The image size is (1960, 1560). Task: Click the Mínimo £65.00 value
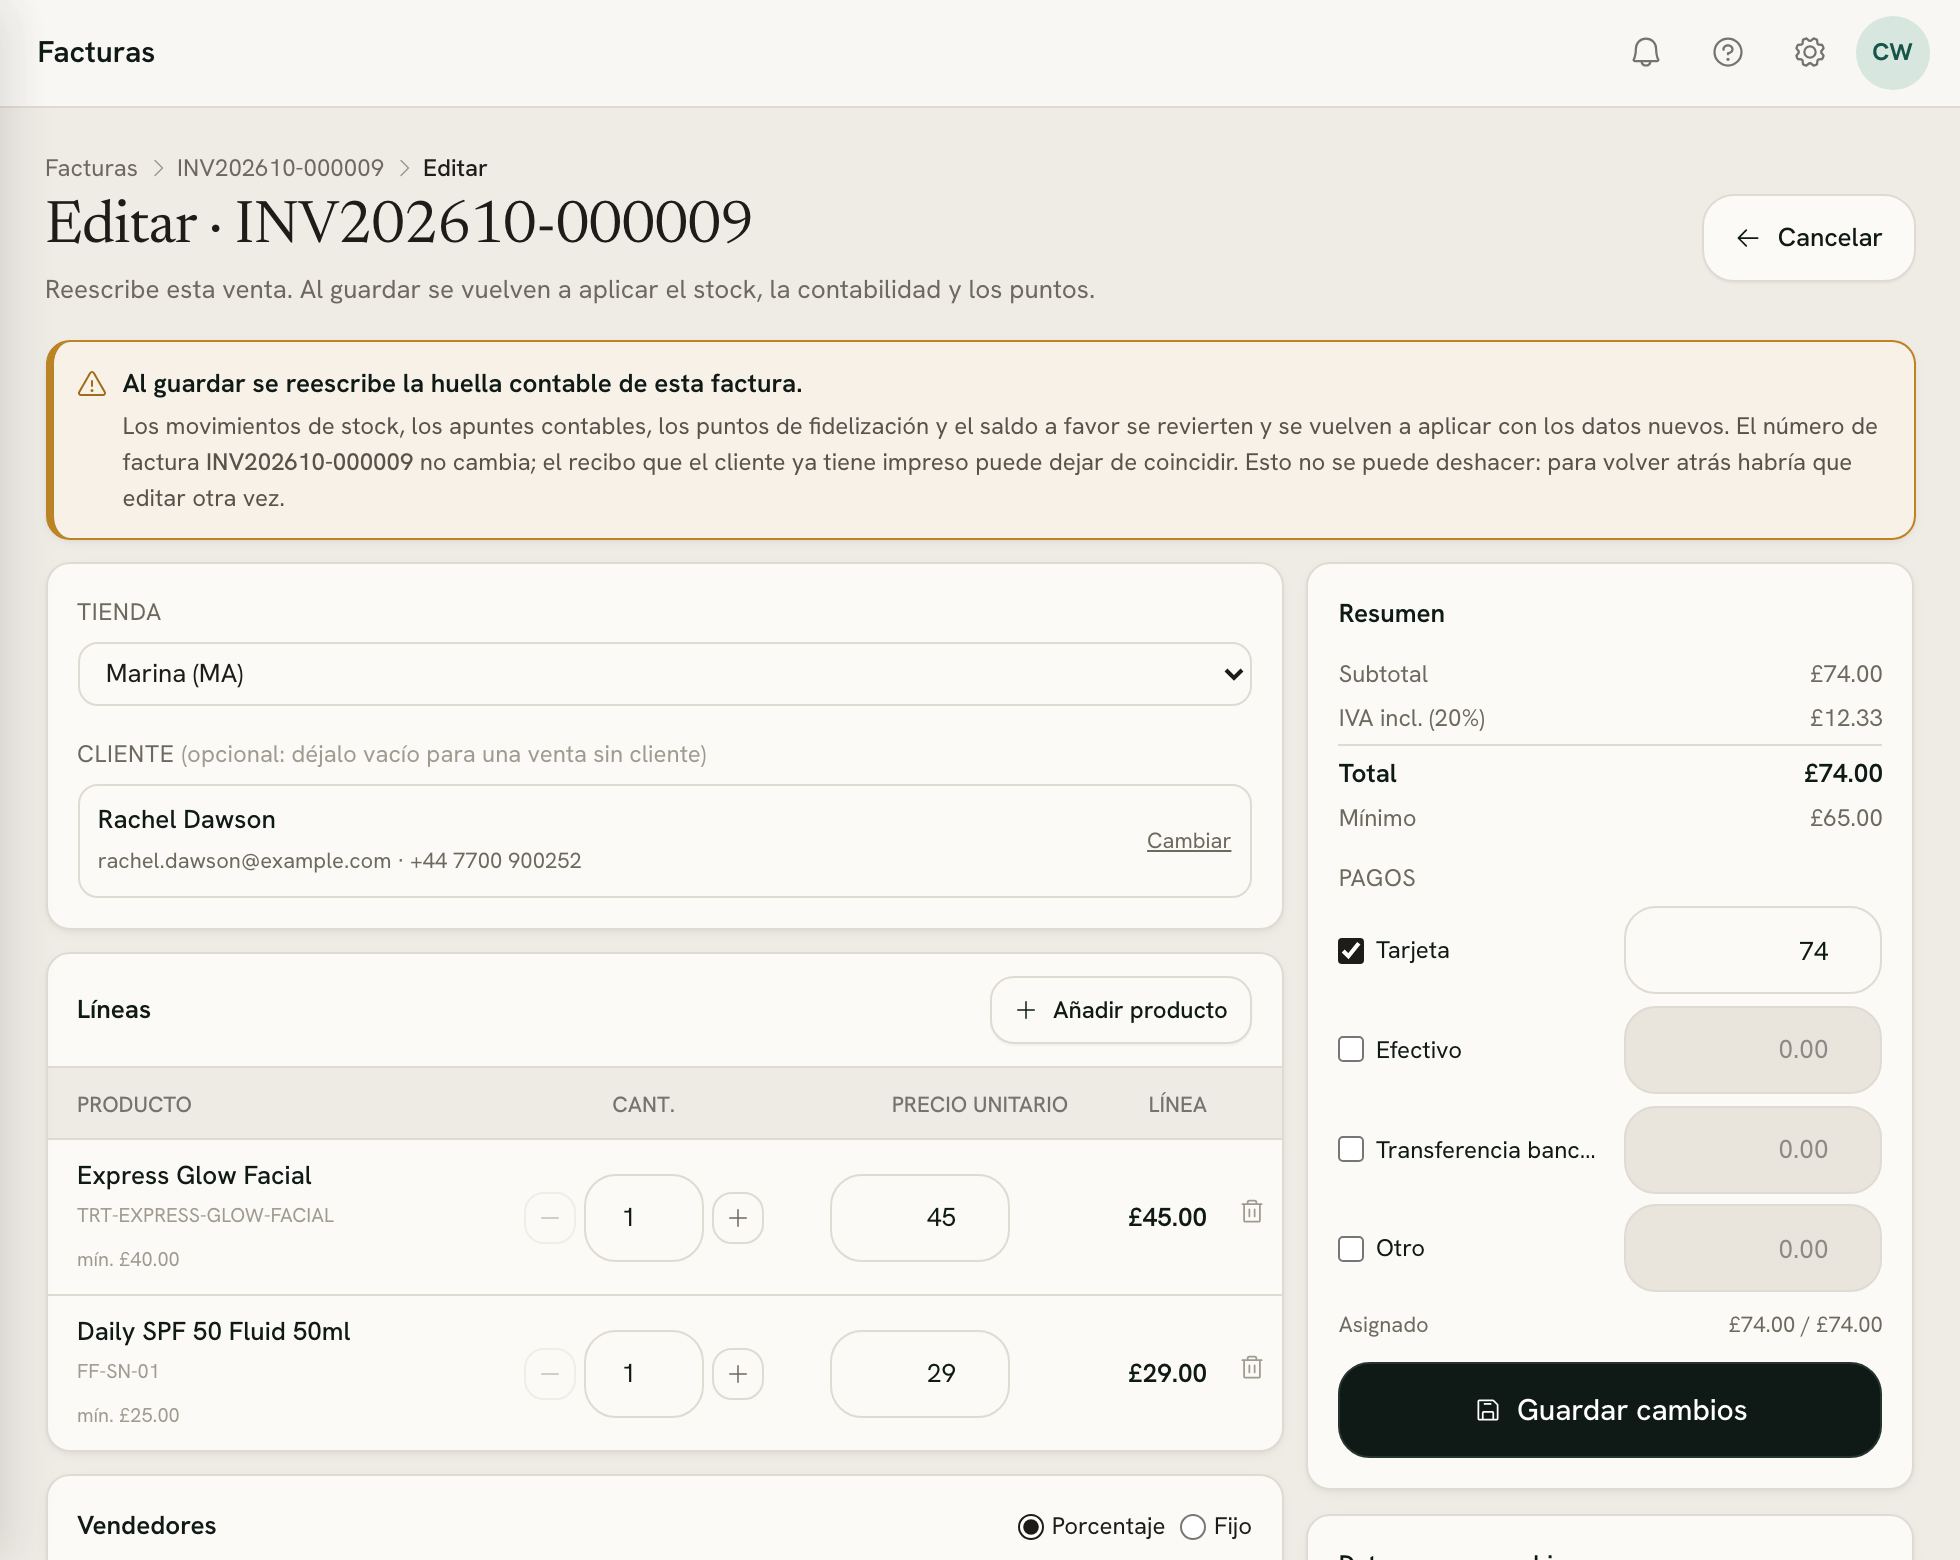tap(1846, 818)
